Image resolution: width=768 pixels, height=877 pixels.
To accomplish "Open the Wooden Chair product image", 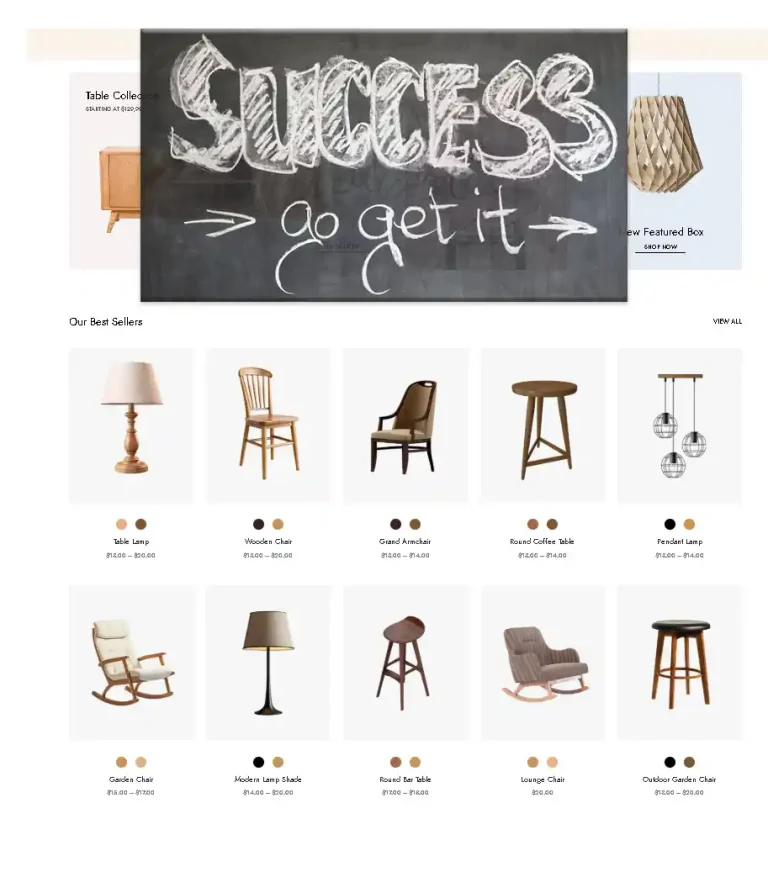I will click(x=268, y=426).
